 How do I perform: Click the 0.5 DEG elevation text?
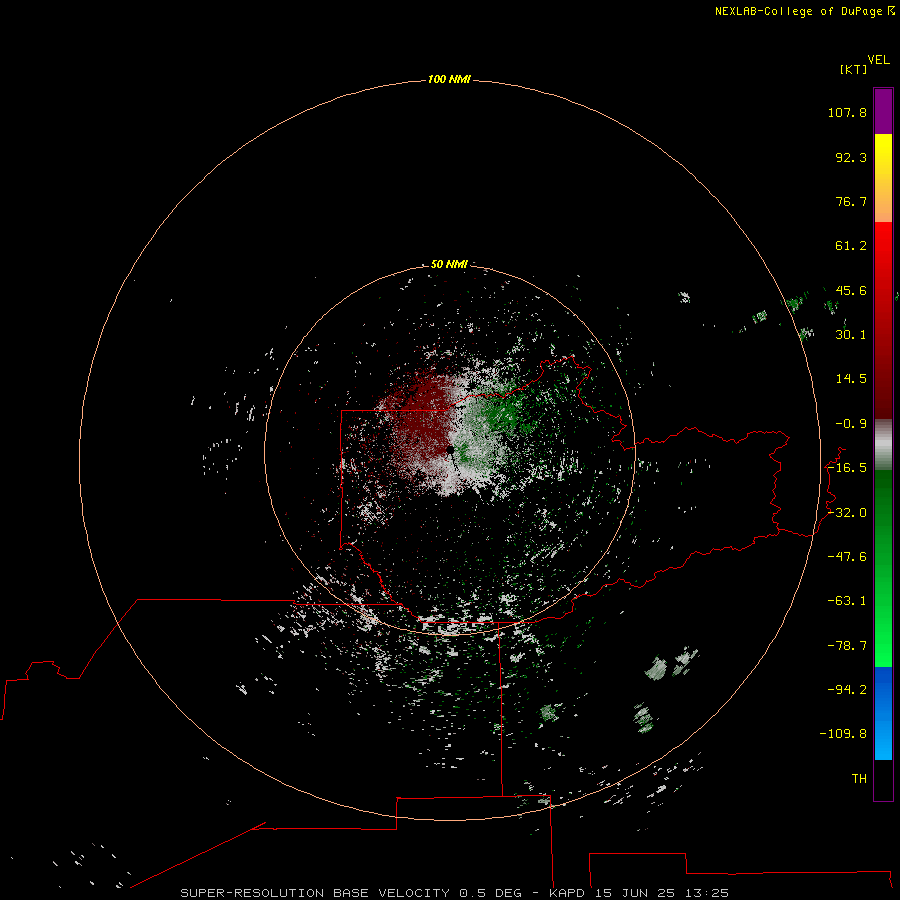click(490, 893)
